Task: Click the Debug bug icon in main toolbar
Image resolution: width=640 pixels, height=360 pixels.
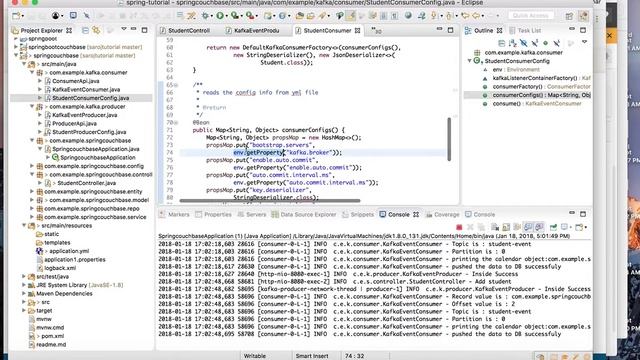Action: coord(205,16)
